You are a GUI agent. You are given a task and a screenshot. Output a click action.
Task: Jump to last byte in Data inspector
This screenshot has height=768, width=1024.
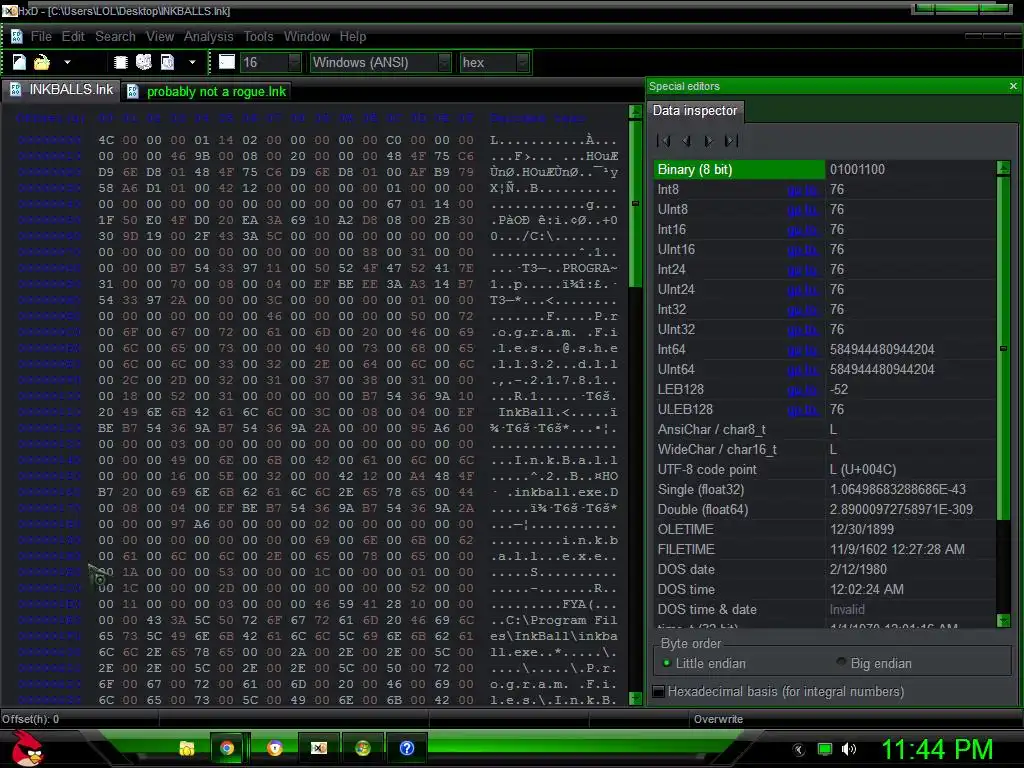click(731, 140)
